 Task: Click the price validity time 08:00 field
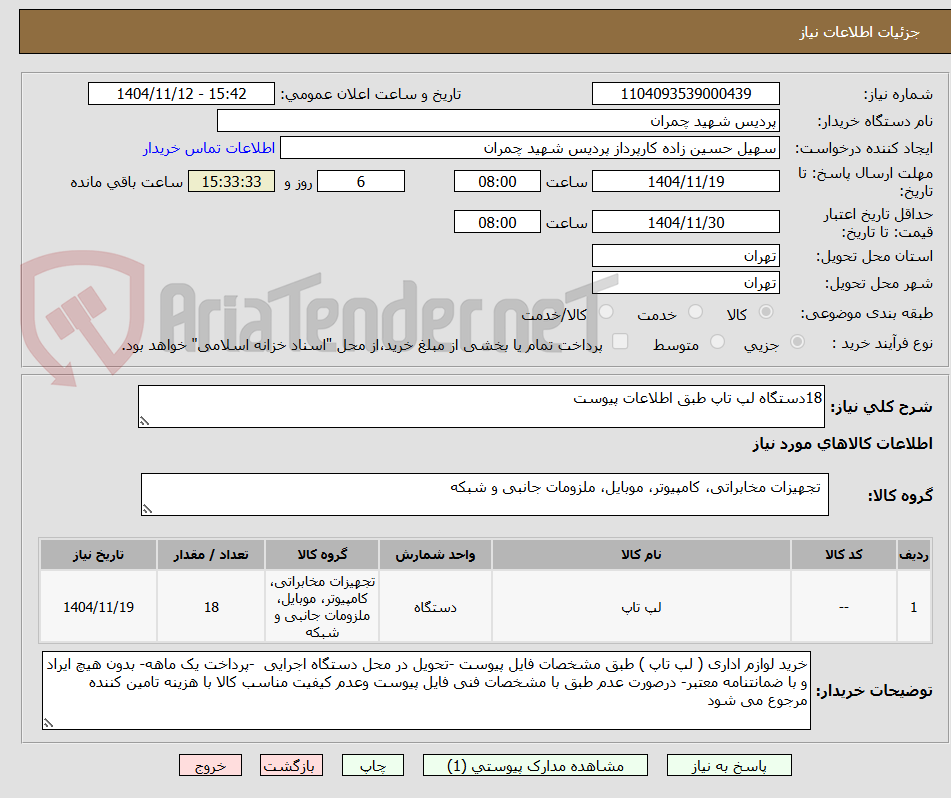pyautogui.click(x=497, y=222)
